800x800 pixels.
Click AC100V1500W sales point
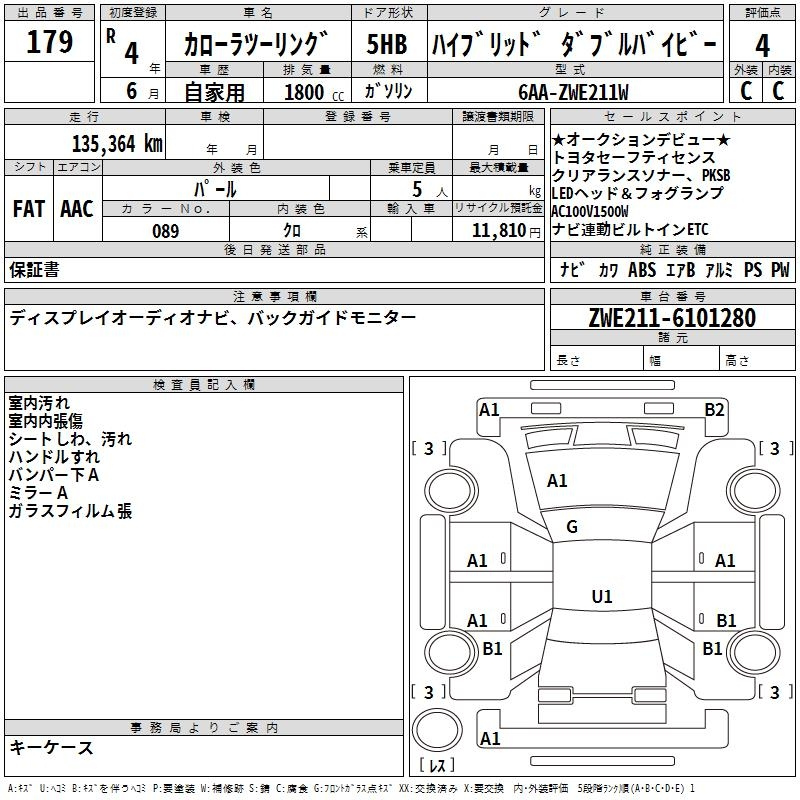590,211
